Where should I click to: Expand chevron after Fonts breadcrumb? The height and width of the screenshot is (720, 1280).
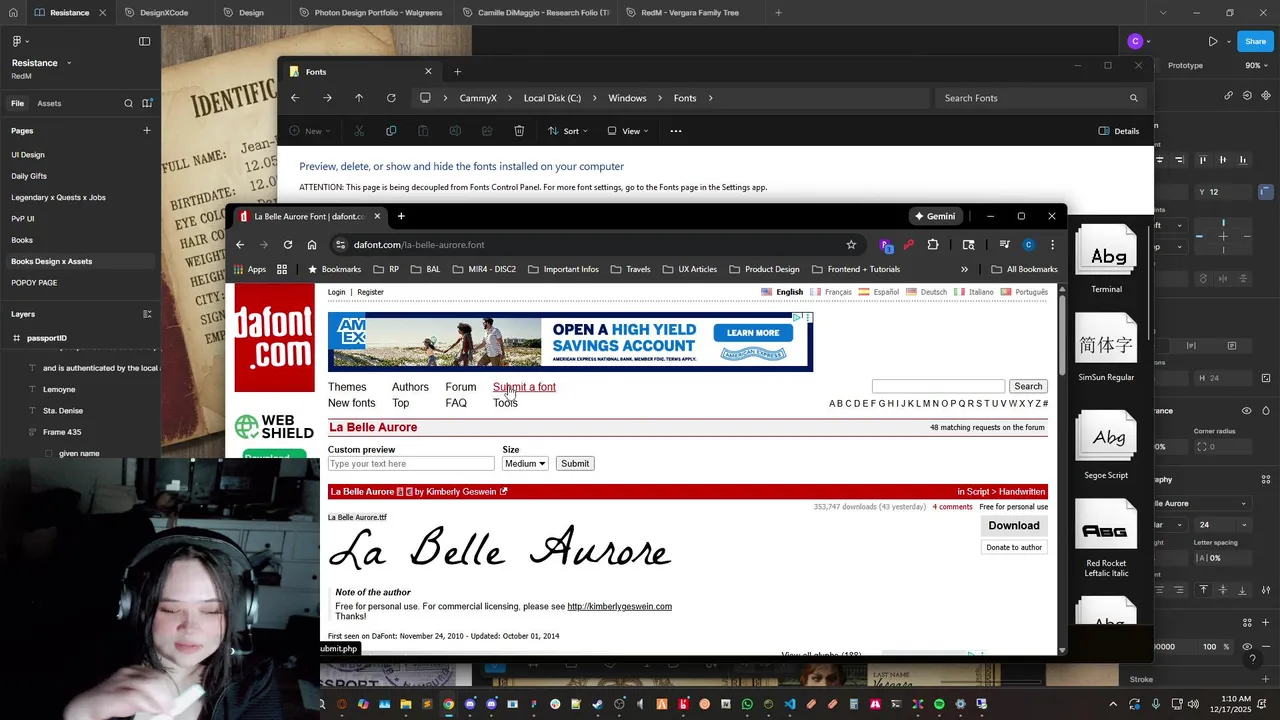pyautogui.click(x=711, y=98)
